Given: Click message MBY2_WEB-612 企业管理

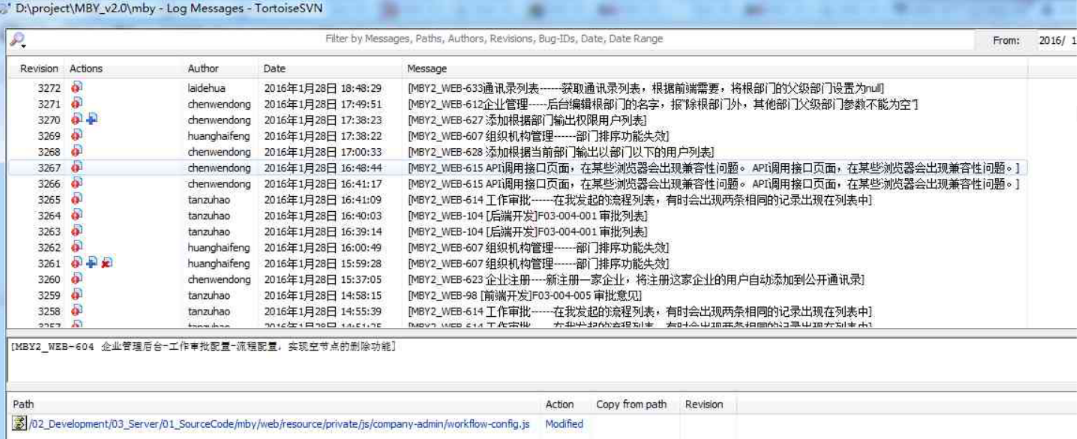Looking at the screenshot, I should point(663,104).
